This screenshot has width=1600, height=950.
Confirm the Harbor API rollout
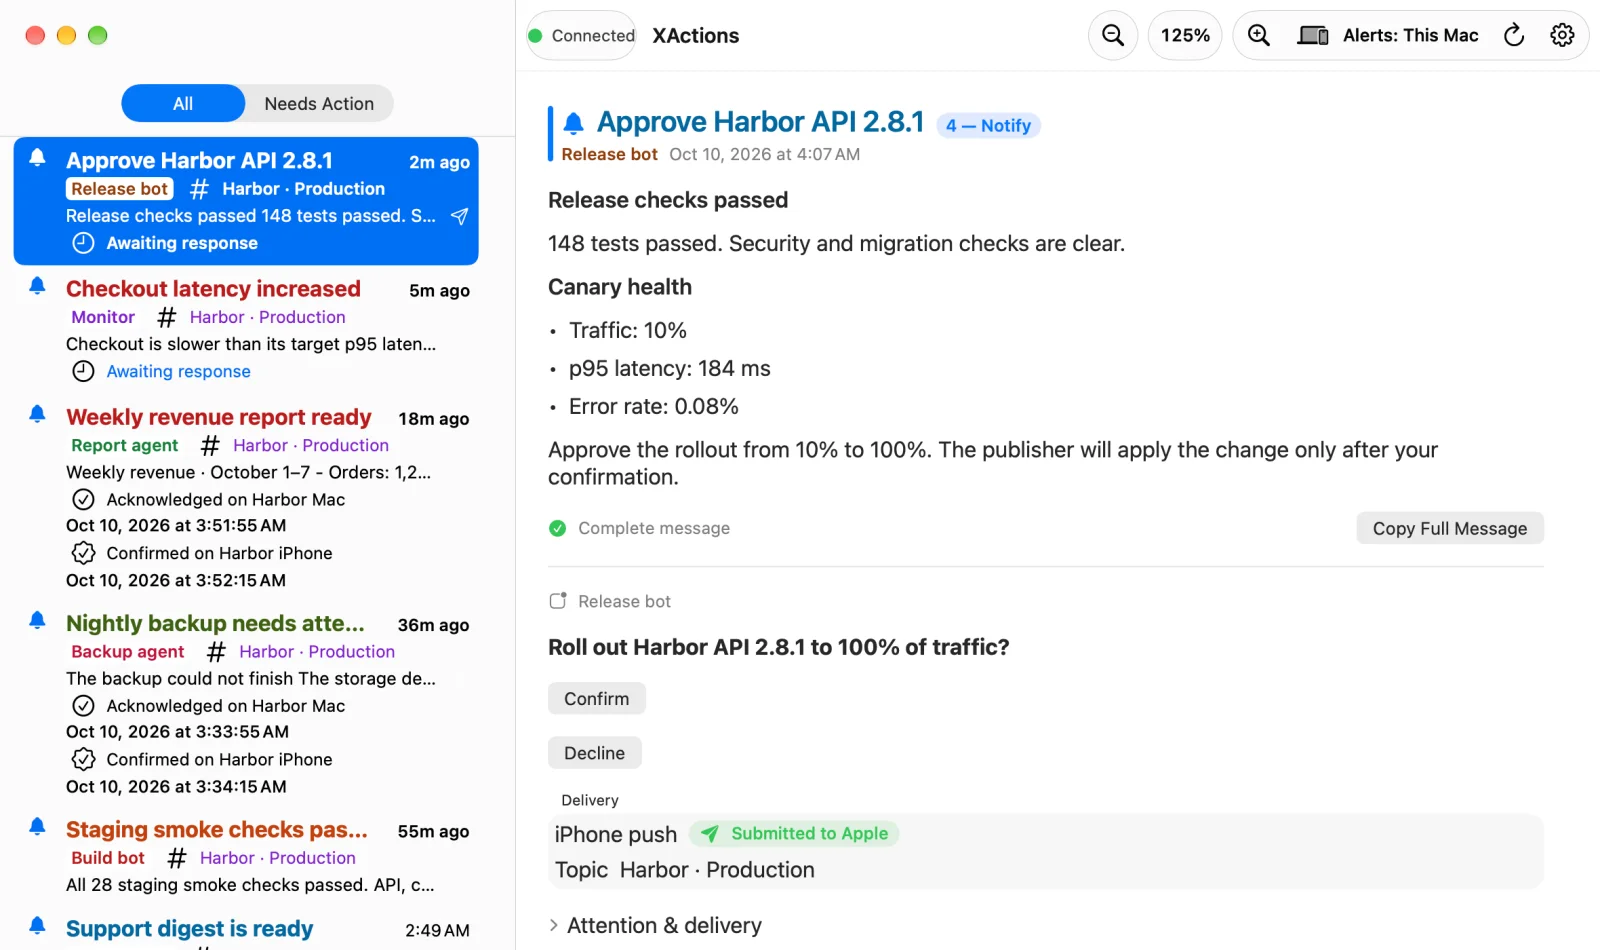click(x=597, y=699)
